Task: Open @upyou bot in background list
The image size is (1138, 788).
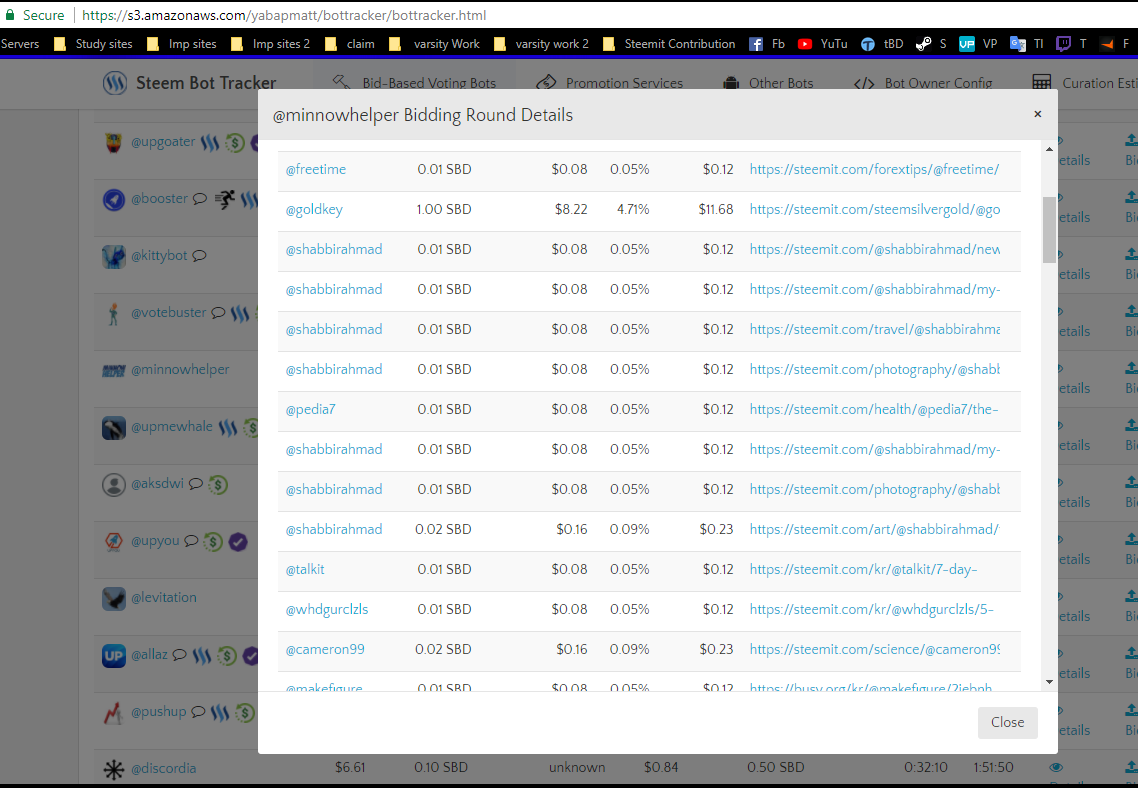Action: pos(155,541)
